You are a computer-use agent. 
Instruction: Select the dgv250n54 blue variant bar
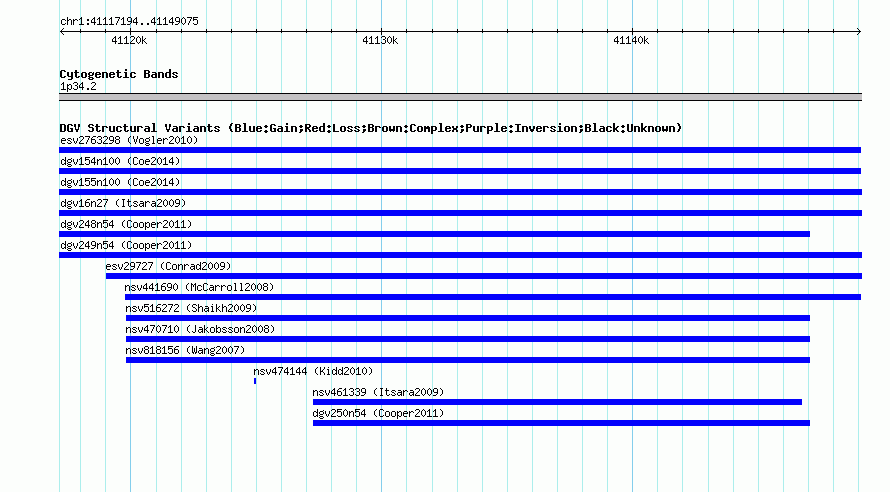click(x=561, y=423)
